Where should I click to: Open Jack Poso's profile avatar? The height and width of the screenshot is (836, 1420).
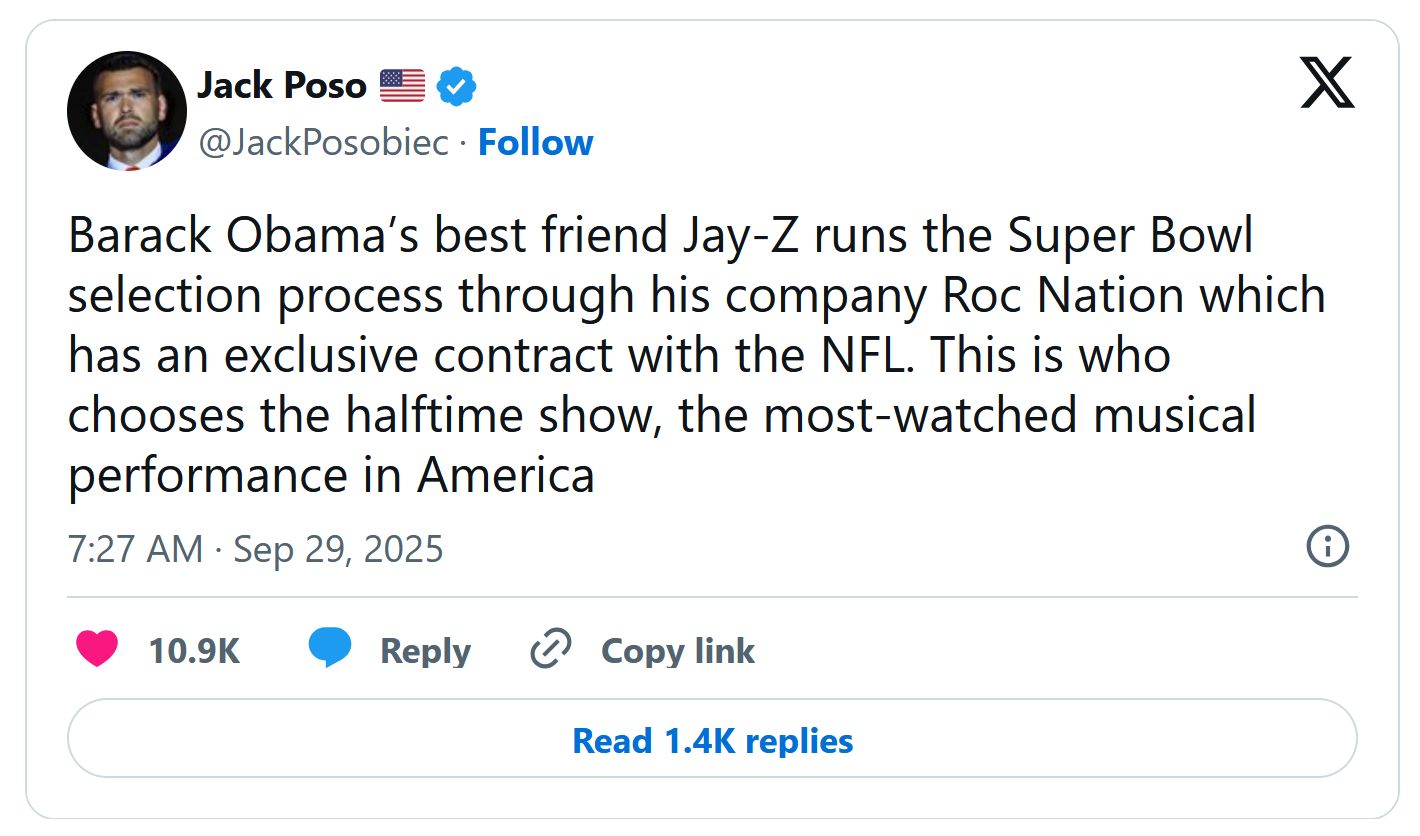[127, 111]
